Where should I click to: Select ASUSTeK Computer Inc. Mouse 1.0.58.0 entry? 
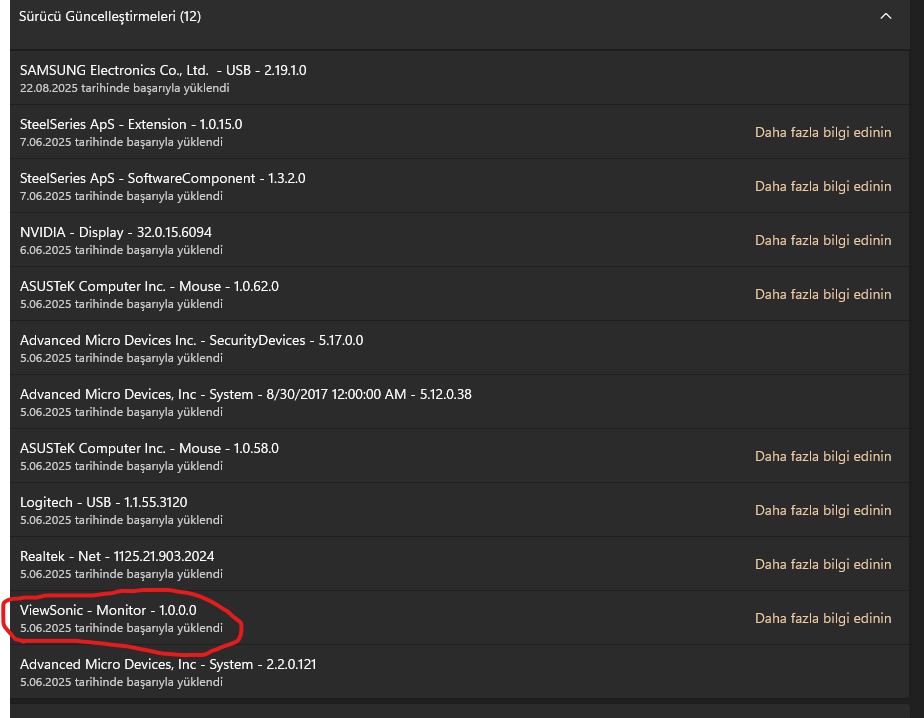point(460,456)
